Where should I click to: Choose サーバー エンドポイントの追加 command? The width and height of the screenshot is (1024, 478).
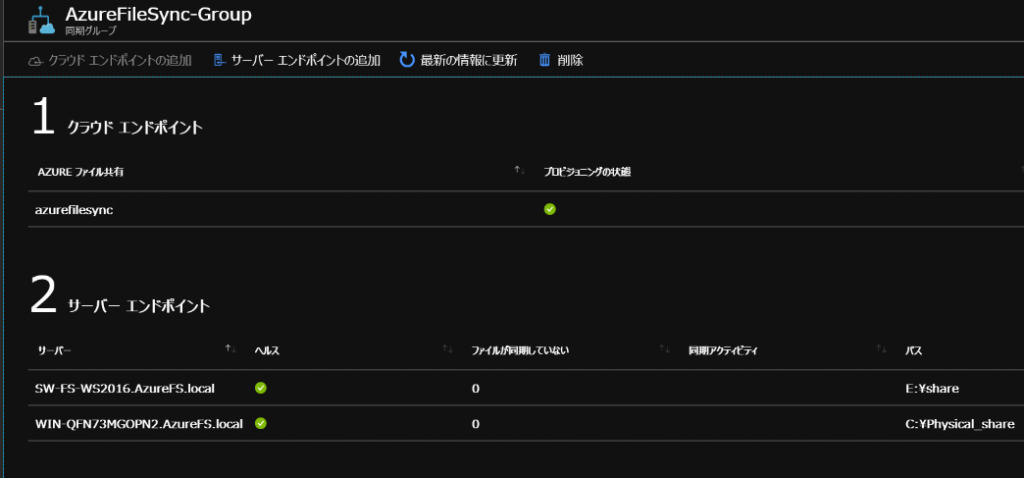tap(297, 61)
